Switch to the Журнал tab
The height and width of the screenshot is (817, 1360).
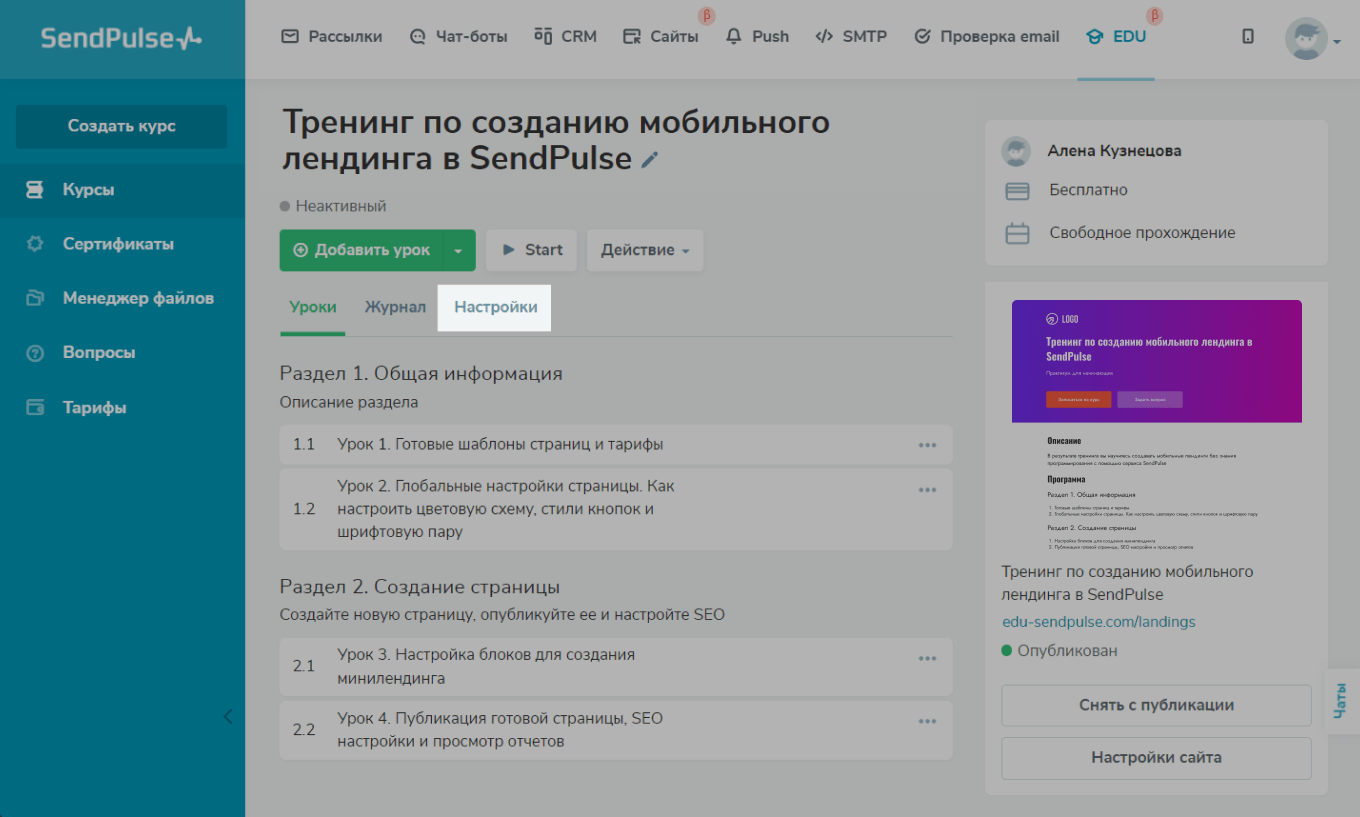(x=395, y=307)
